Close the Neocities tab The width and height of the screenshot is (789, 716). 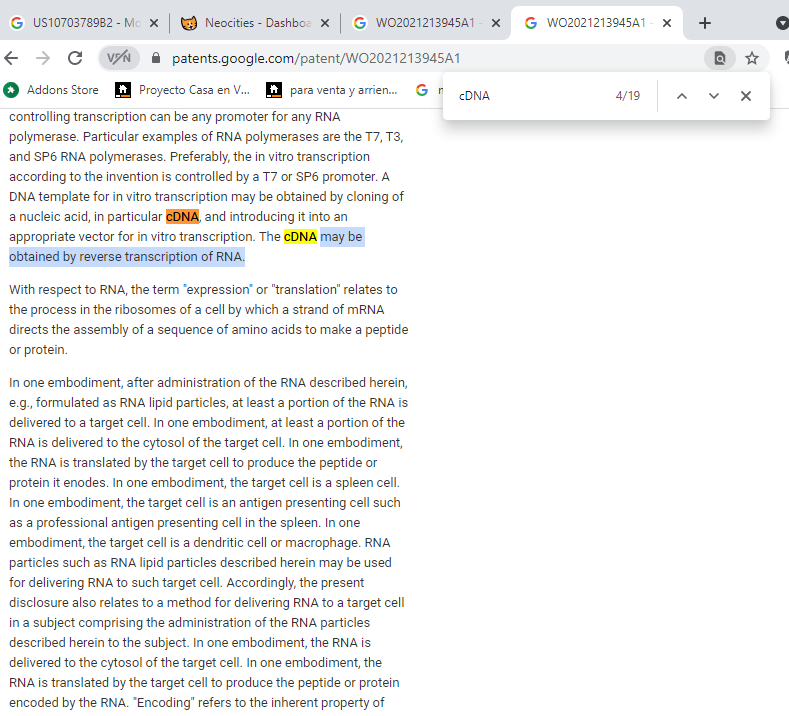click(x=323, y=23)
